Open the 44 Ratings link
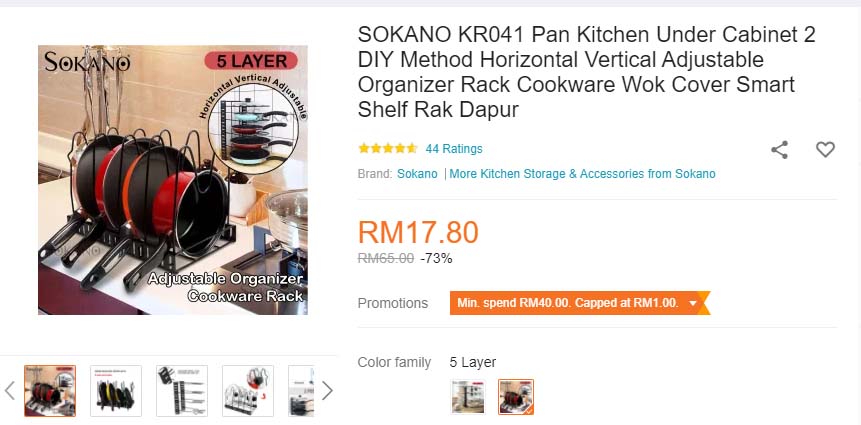Image resolution: width=861 pixels, height=425 pixels. [454, 149]
